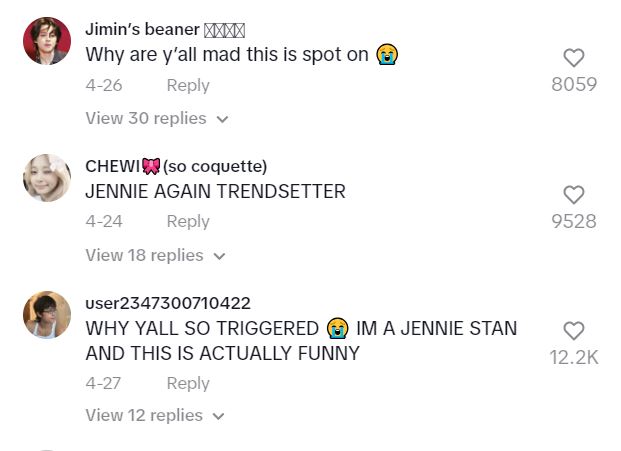Click the 8059 like count
This screenshot has width=621, height=451.
click(574, 84)
